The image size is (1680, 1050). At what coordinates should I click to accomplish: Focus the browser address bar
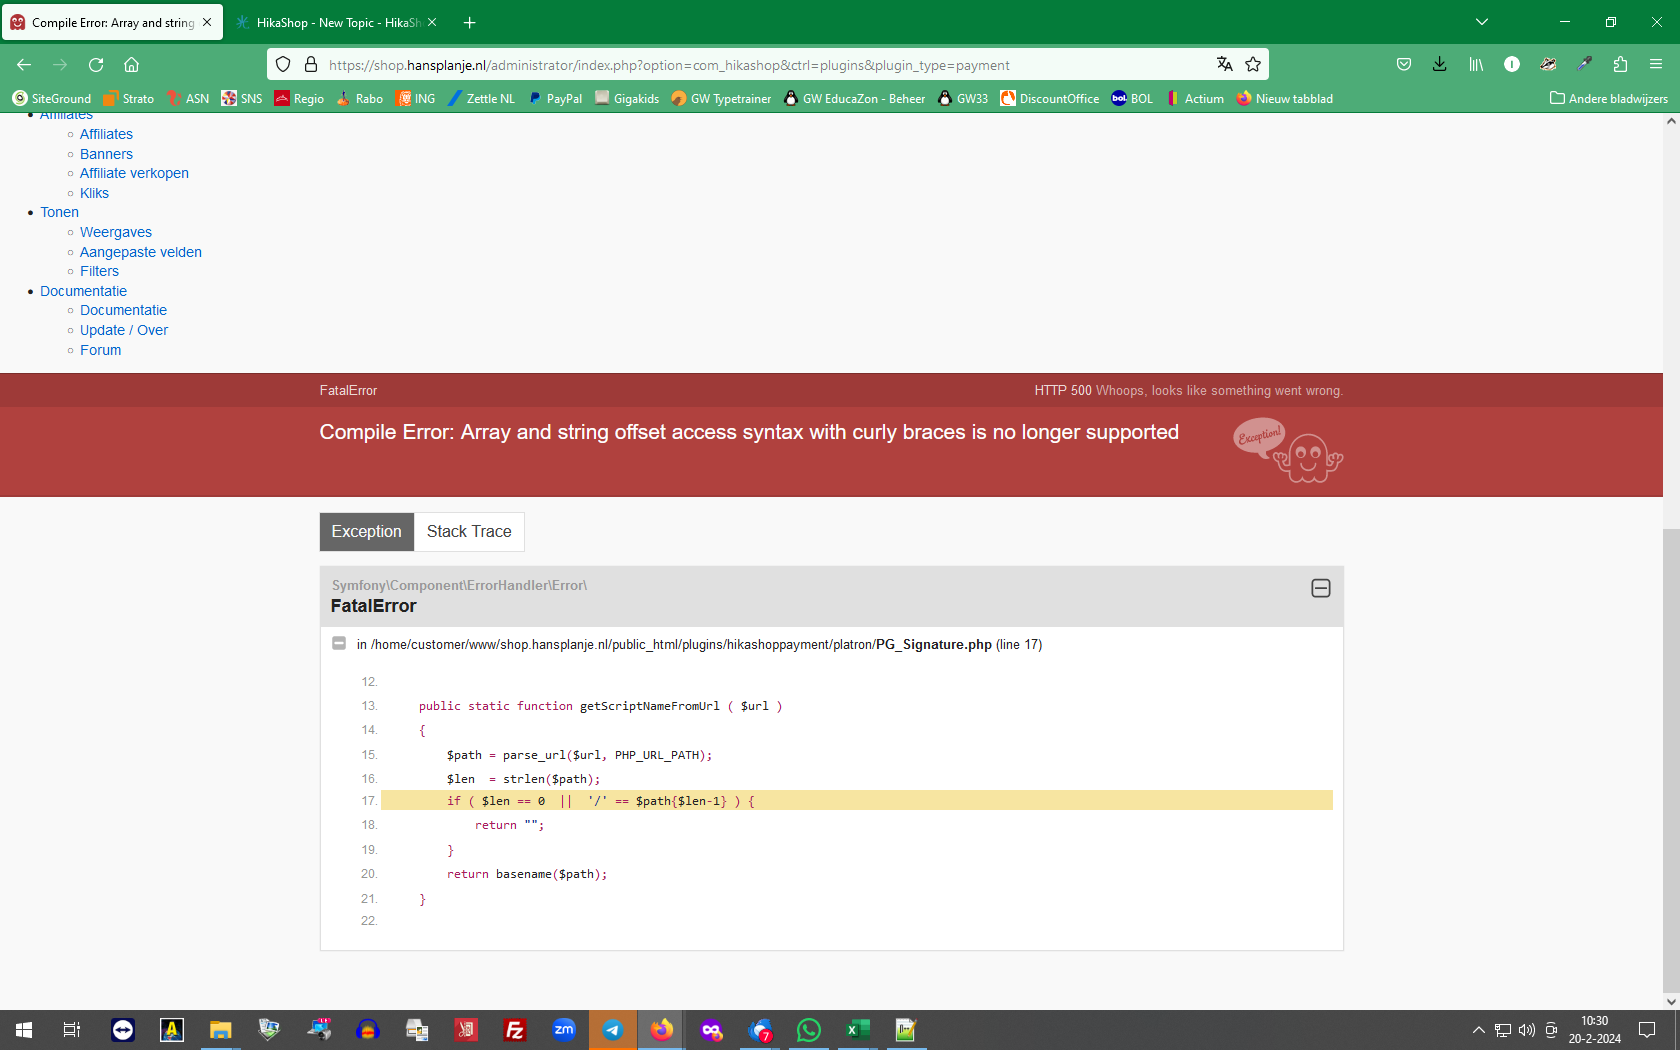point(767,65)
